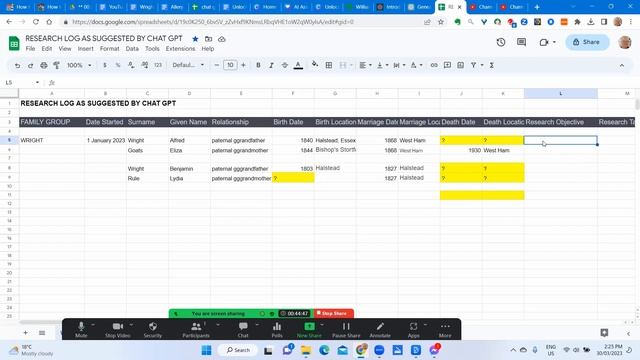Open the zoom 100% dropdown

[x=79, y=65]
